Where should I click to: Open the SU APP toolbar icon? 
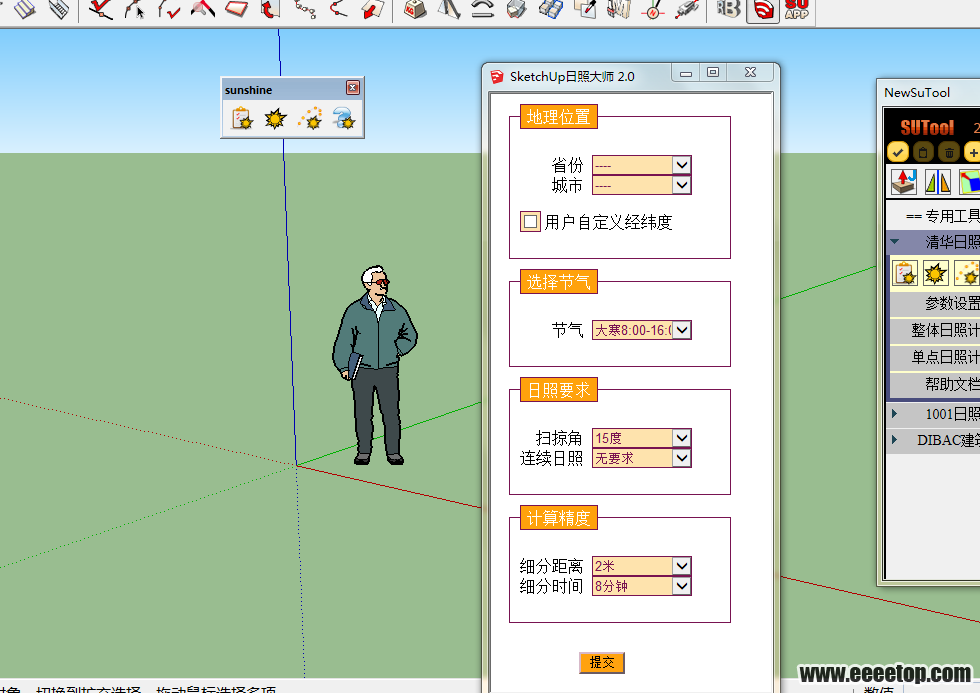click(797, 9)
